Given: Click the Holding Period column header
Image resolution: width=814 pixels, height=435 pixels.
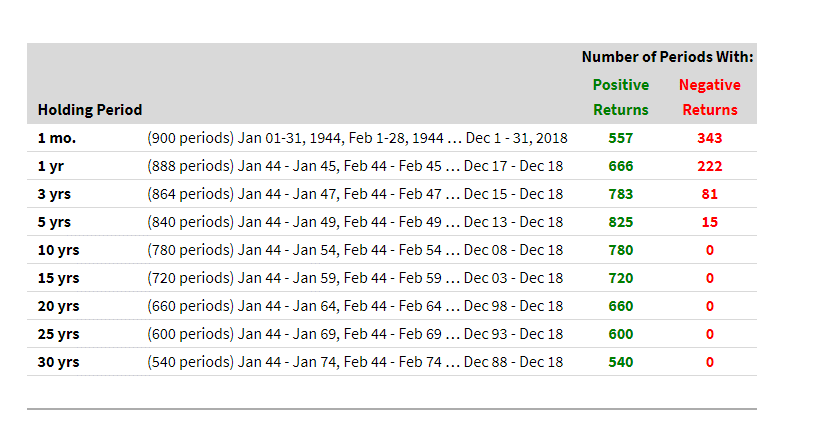Looking at the screenshot, I should (x=90, y=110).
